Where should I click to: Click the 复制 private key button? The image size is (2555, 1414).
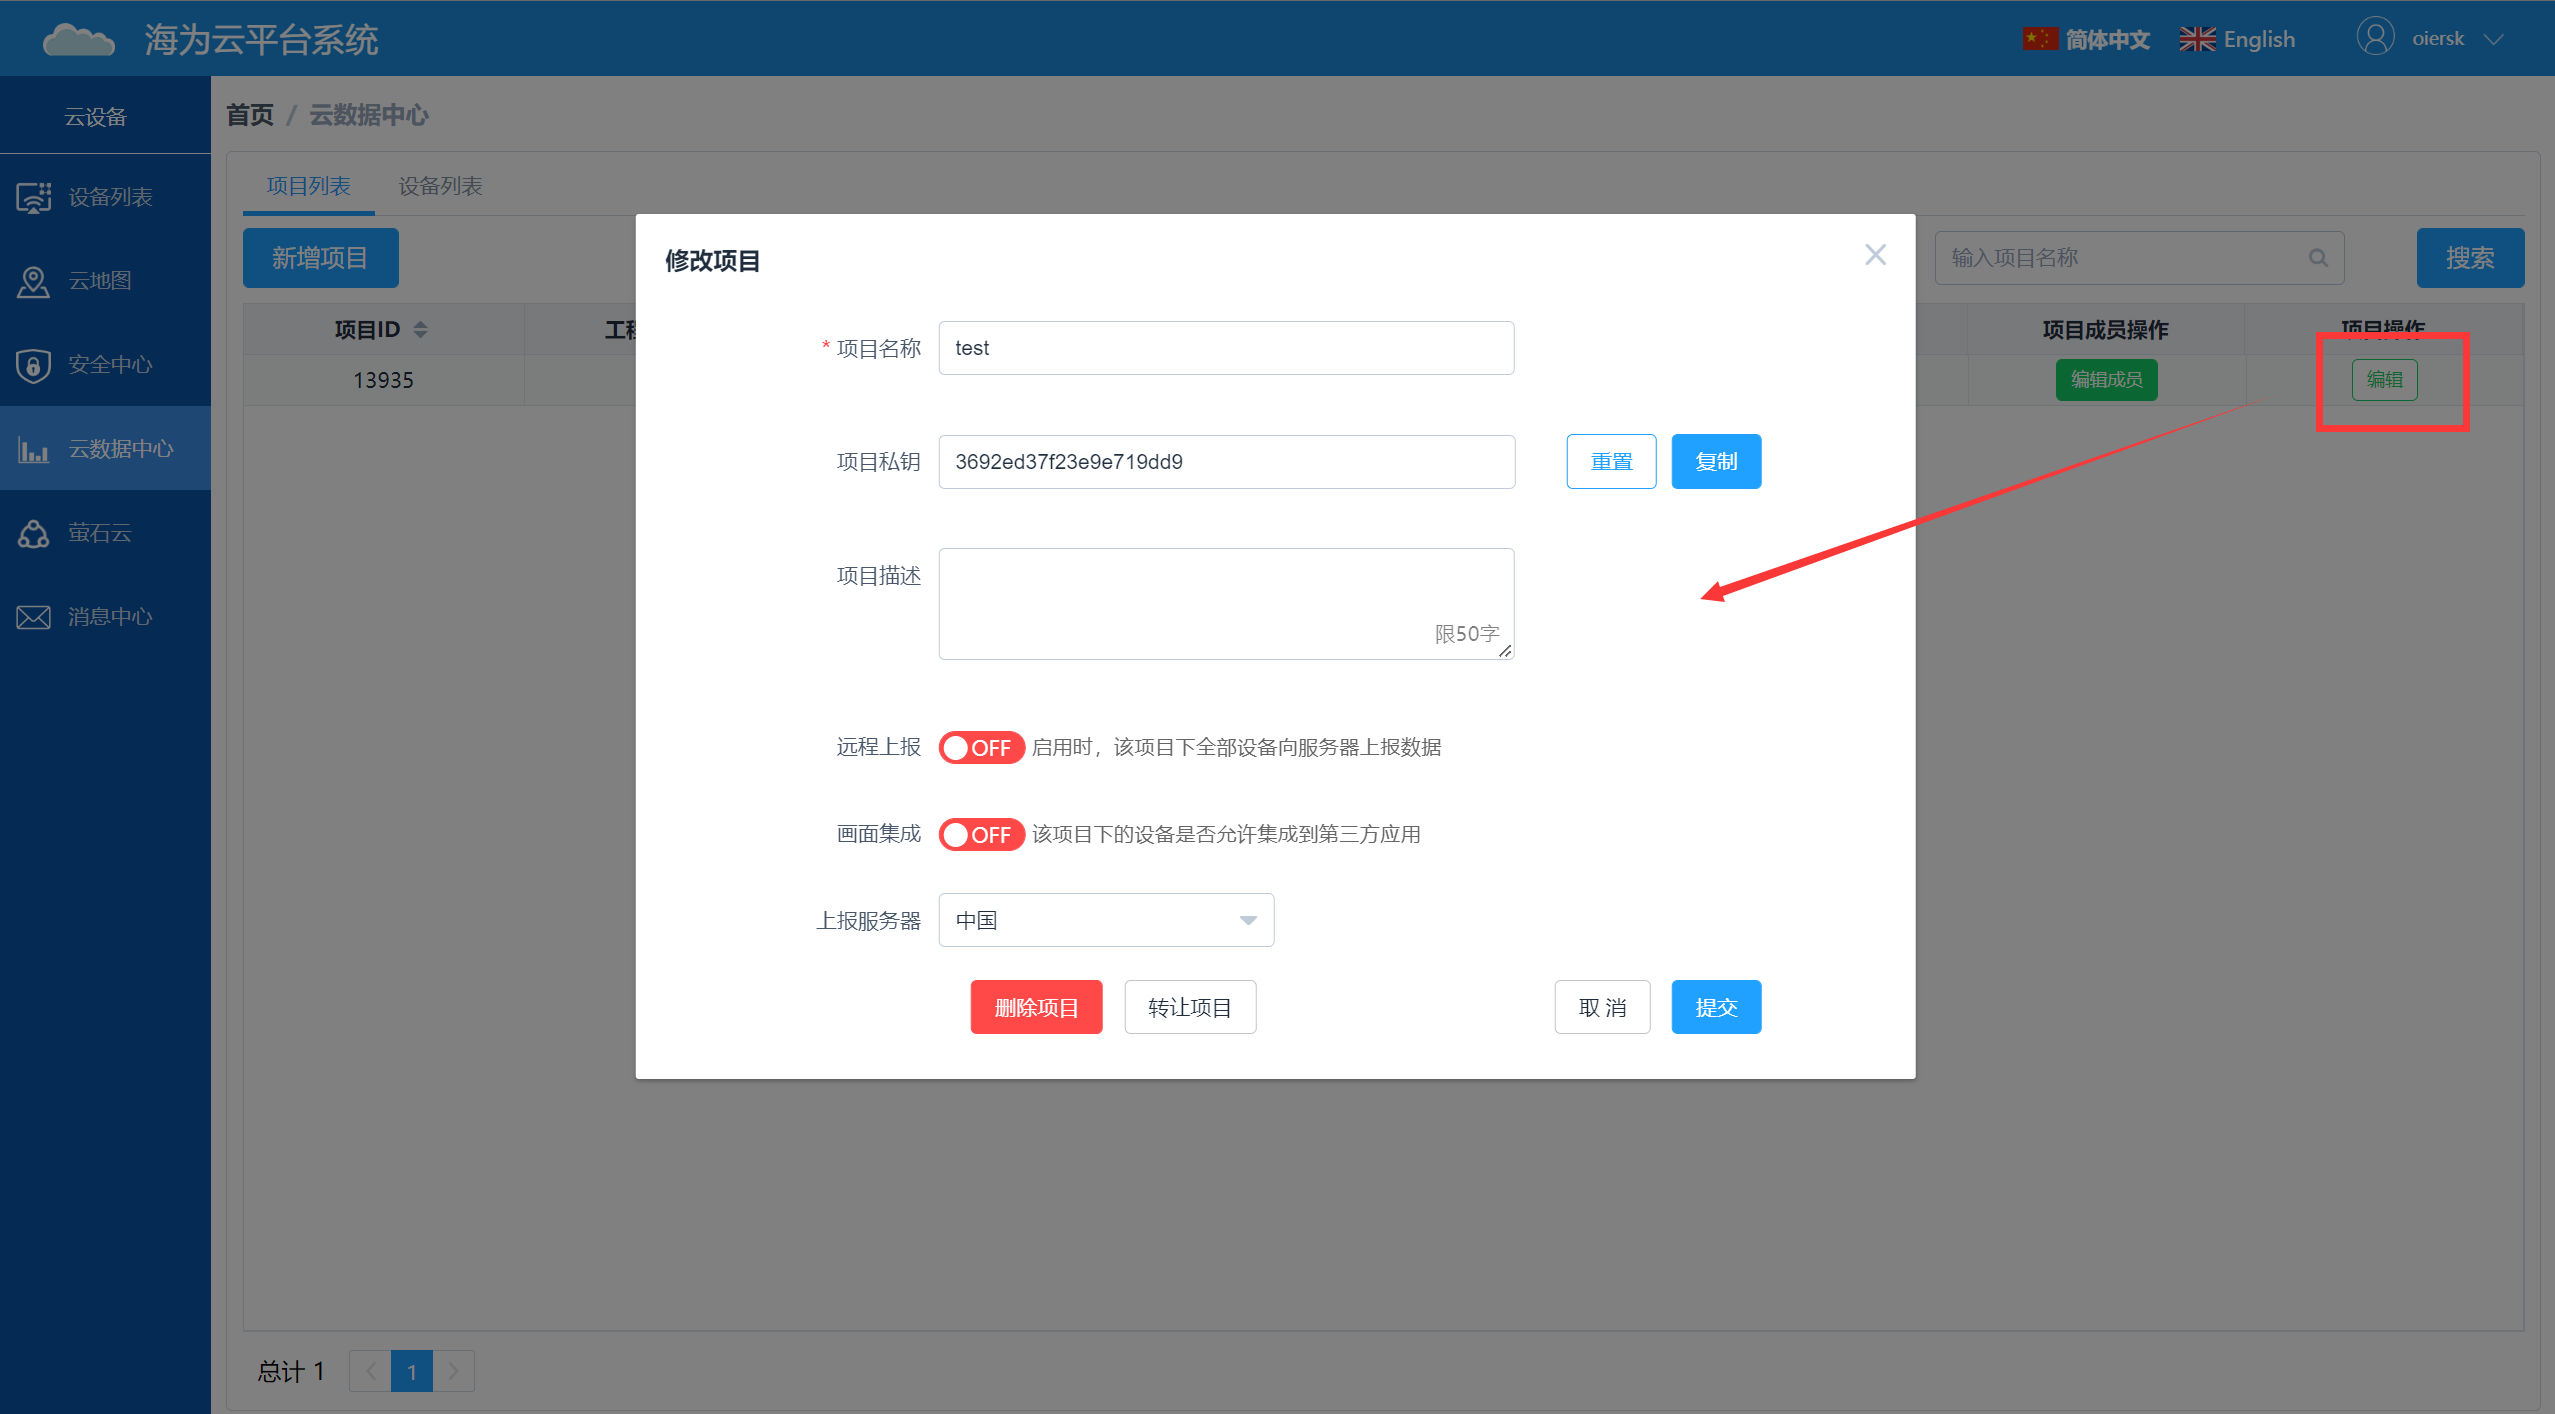click(x=1717, y=462)
